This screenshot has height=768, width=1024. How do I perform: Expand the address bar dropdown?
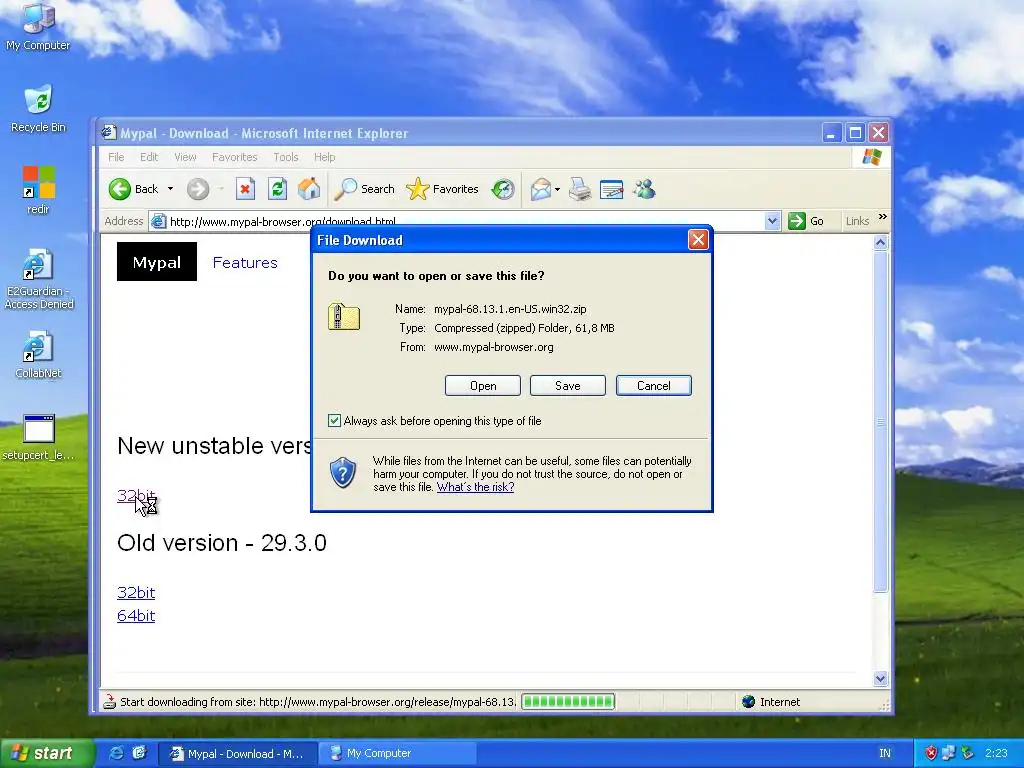tap(773, 221)
